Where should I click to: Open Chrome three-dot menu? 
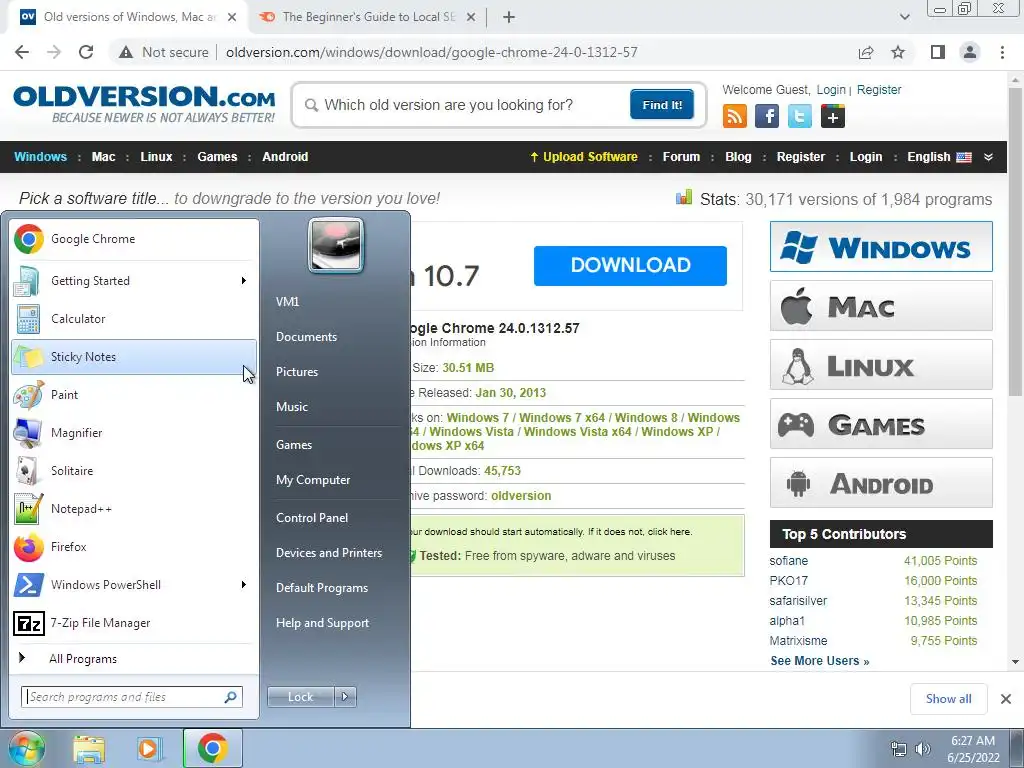[1002, 52]
